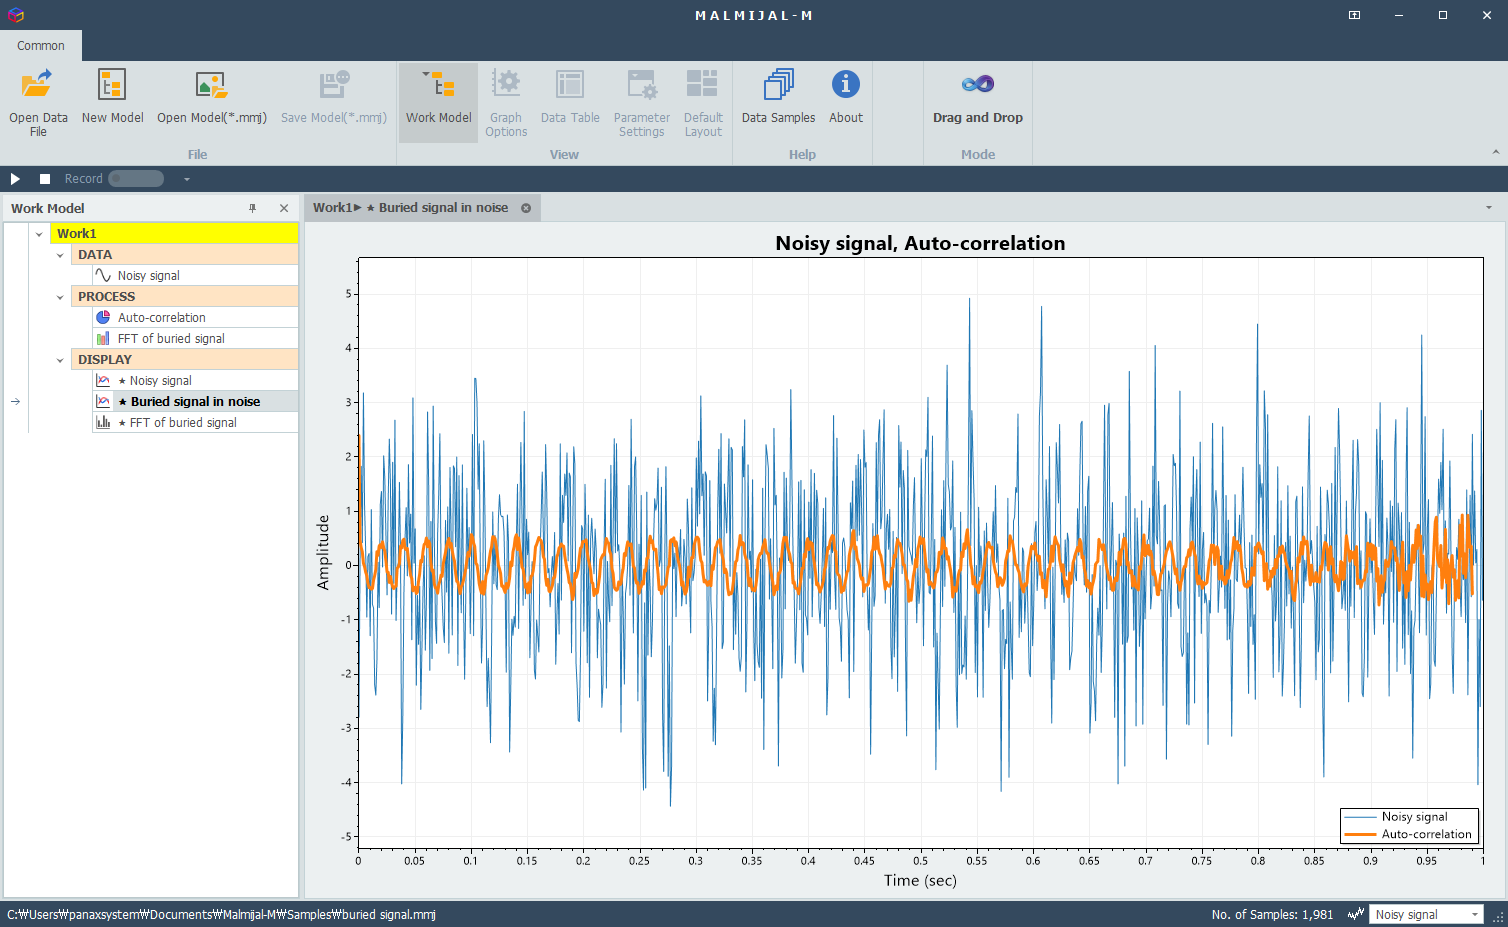Open the playback toolbar dropdown arrow
Screen dimensions: 1508x927
186,179
